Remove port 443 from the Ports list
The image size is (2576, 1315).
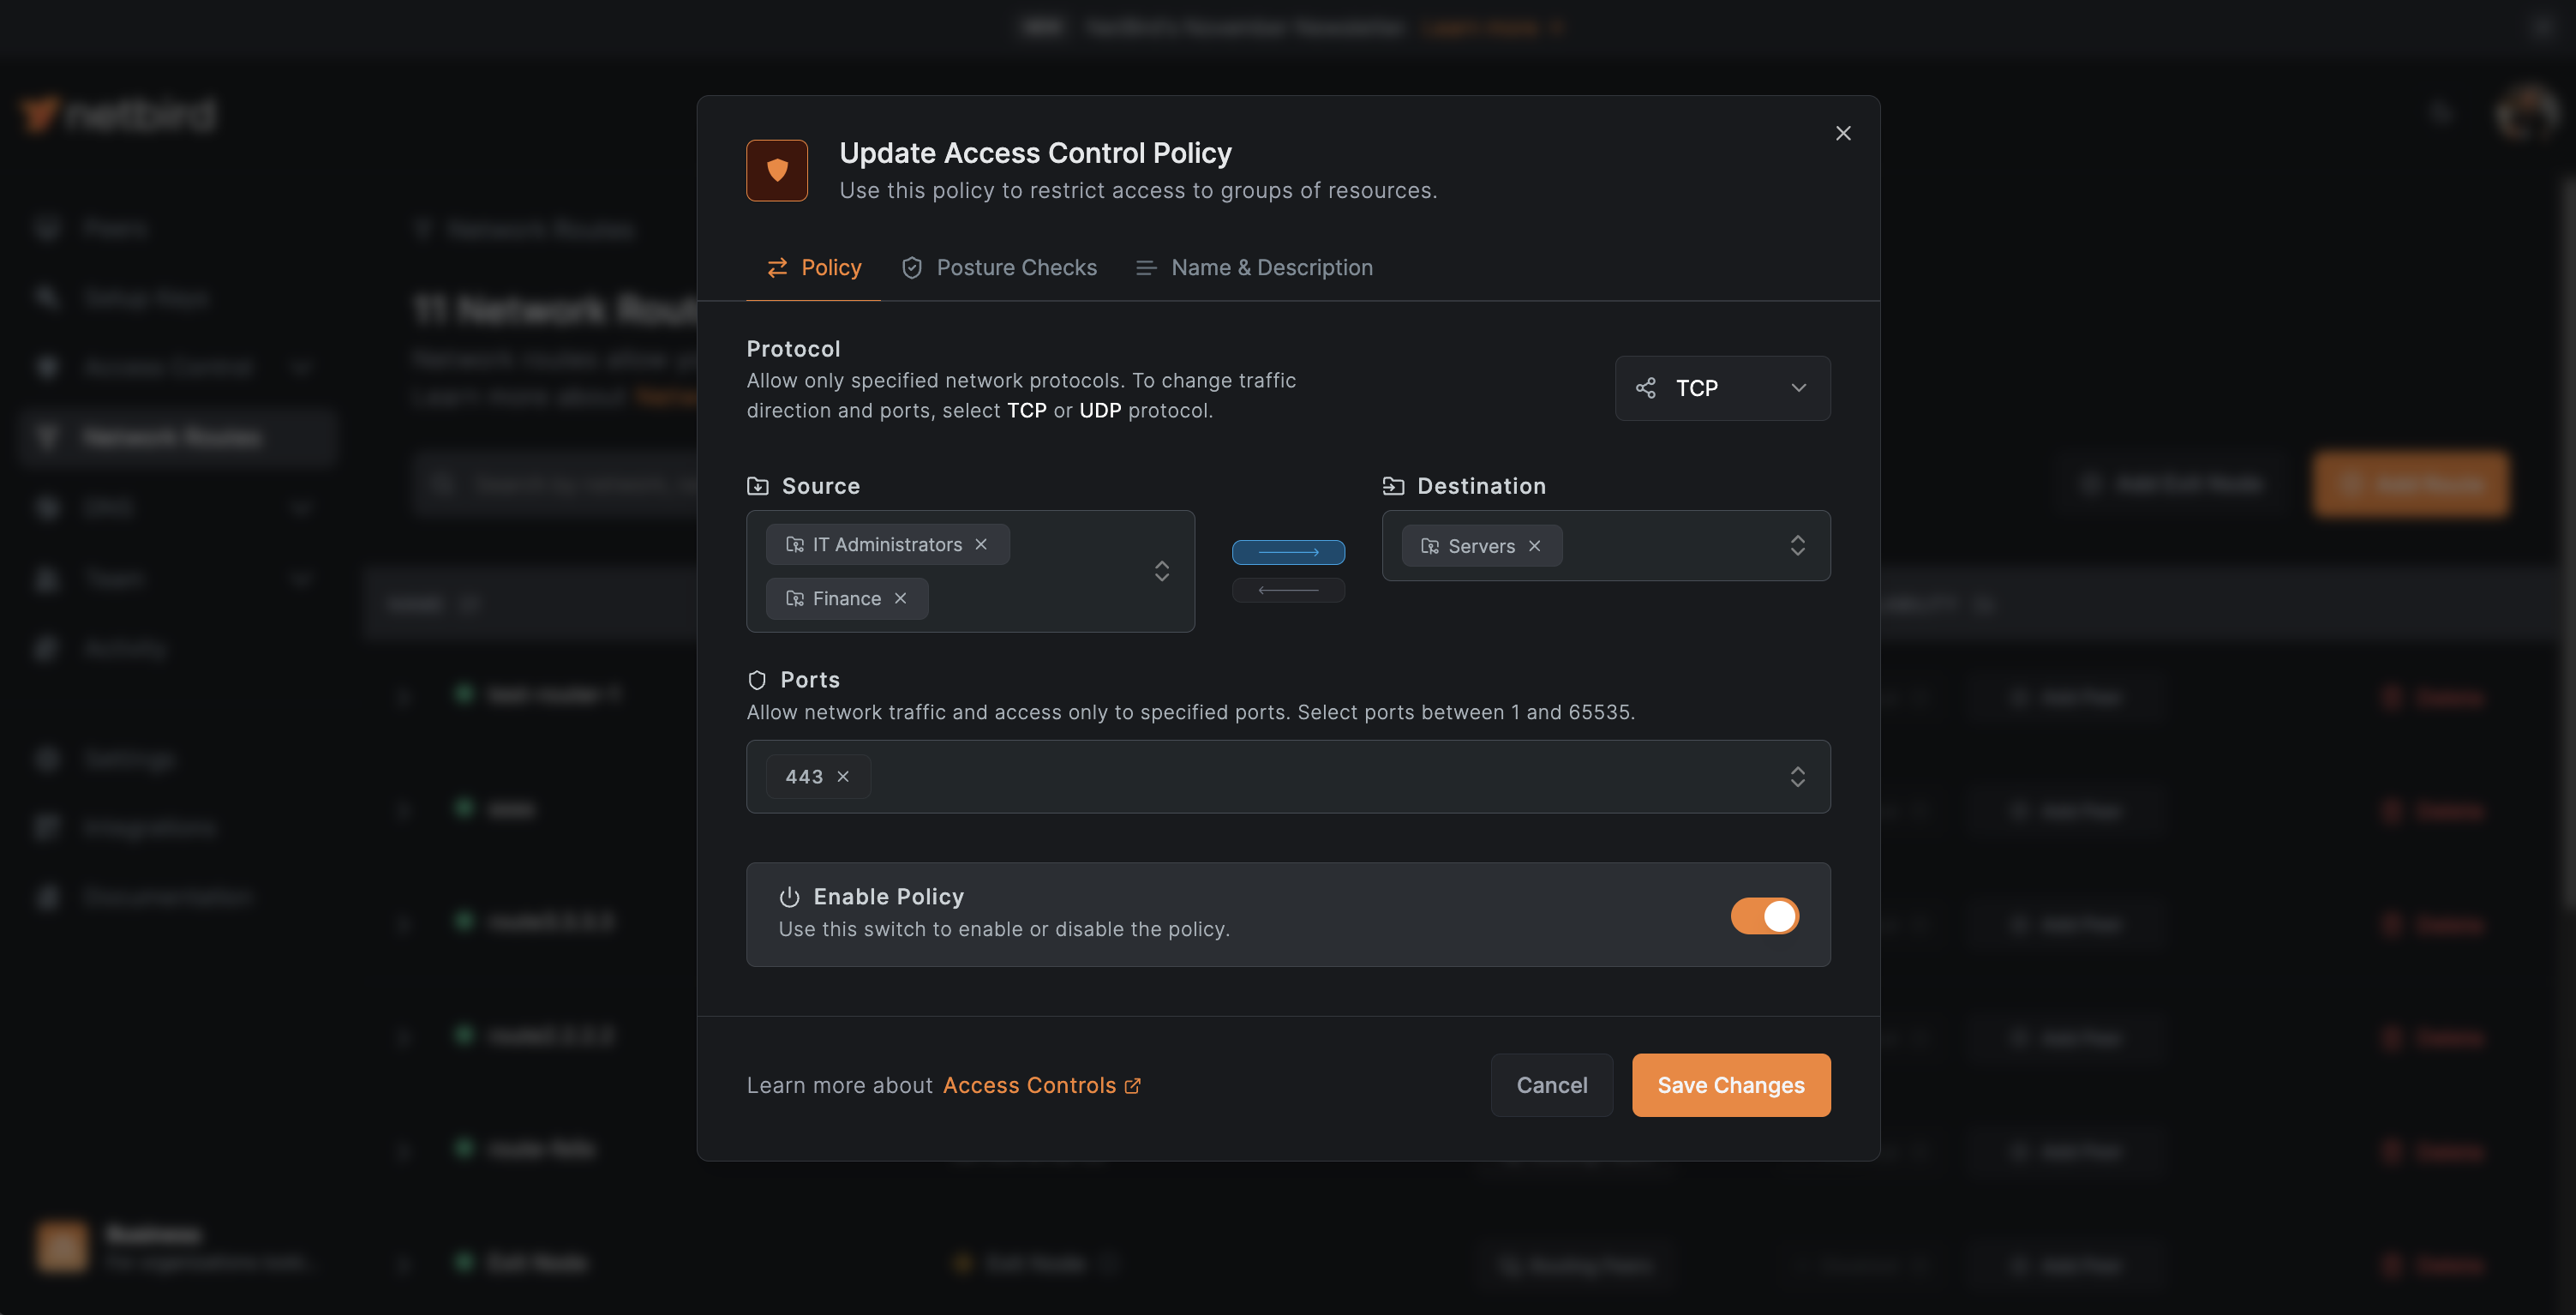tap(842, 776)
